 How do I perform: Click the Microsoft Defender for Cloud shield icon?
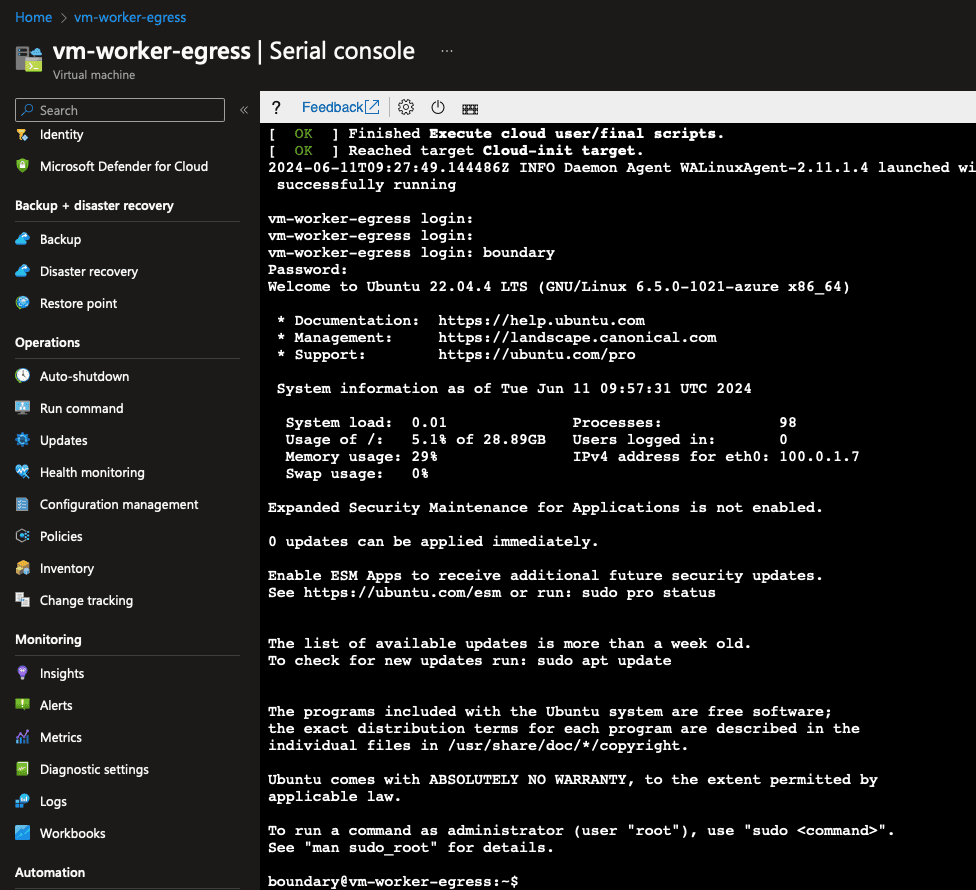point(23,166)
